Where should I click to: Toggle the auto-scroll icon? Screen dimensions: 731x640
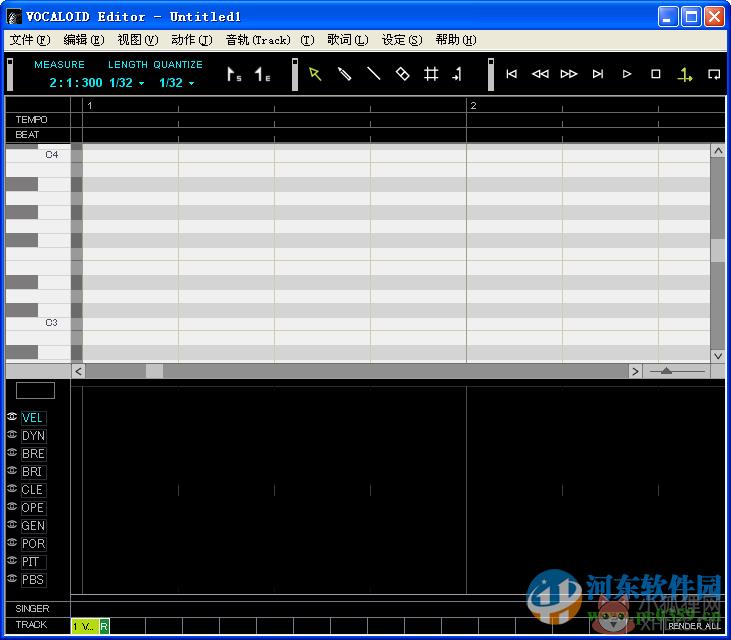(685, 75)
